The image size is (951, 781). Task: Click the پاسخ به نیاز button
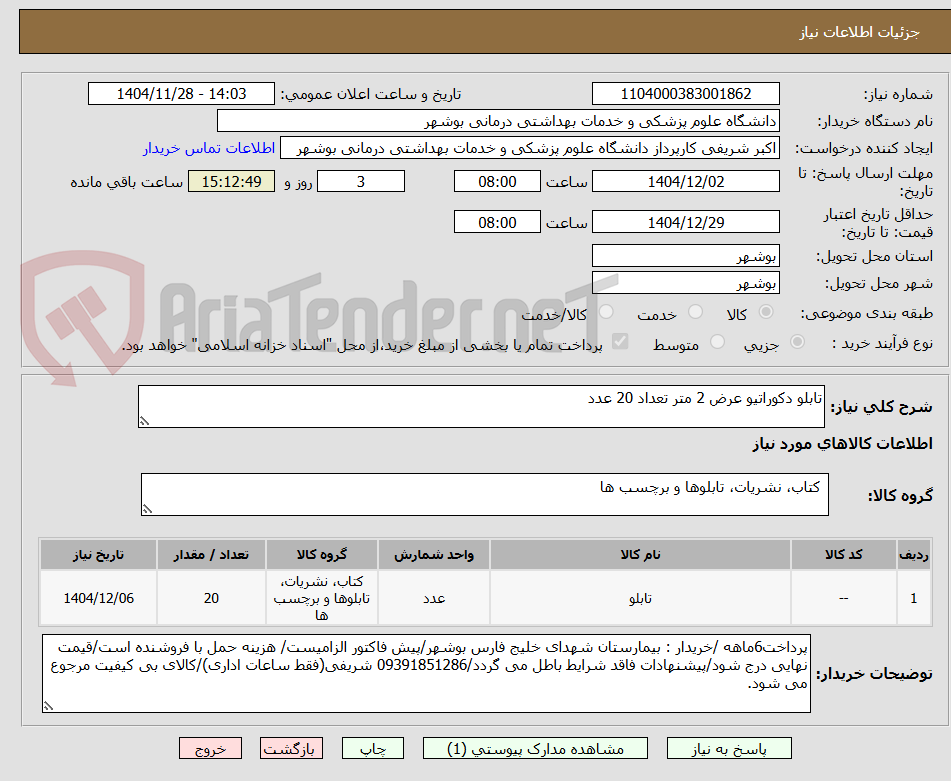coord(729,748)
